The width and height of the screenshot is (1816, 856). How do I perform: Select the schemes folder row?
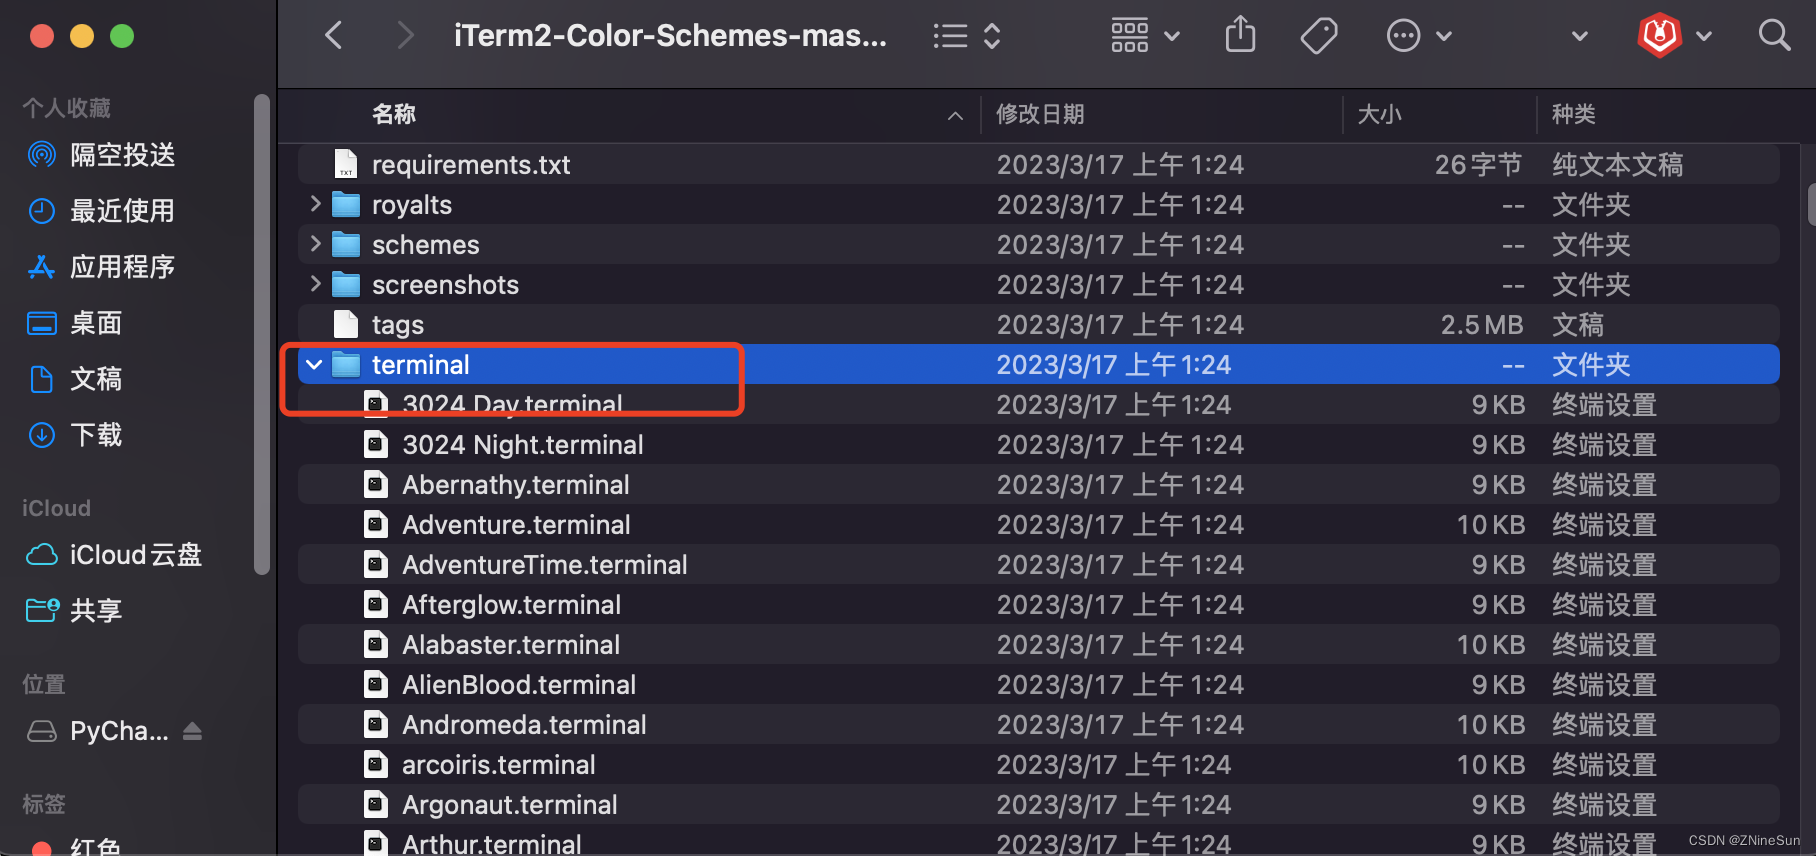(1038, 244)
